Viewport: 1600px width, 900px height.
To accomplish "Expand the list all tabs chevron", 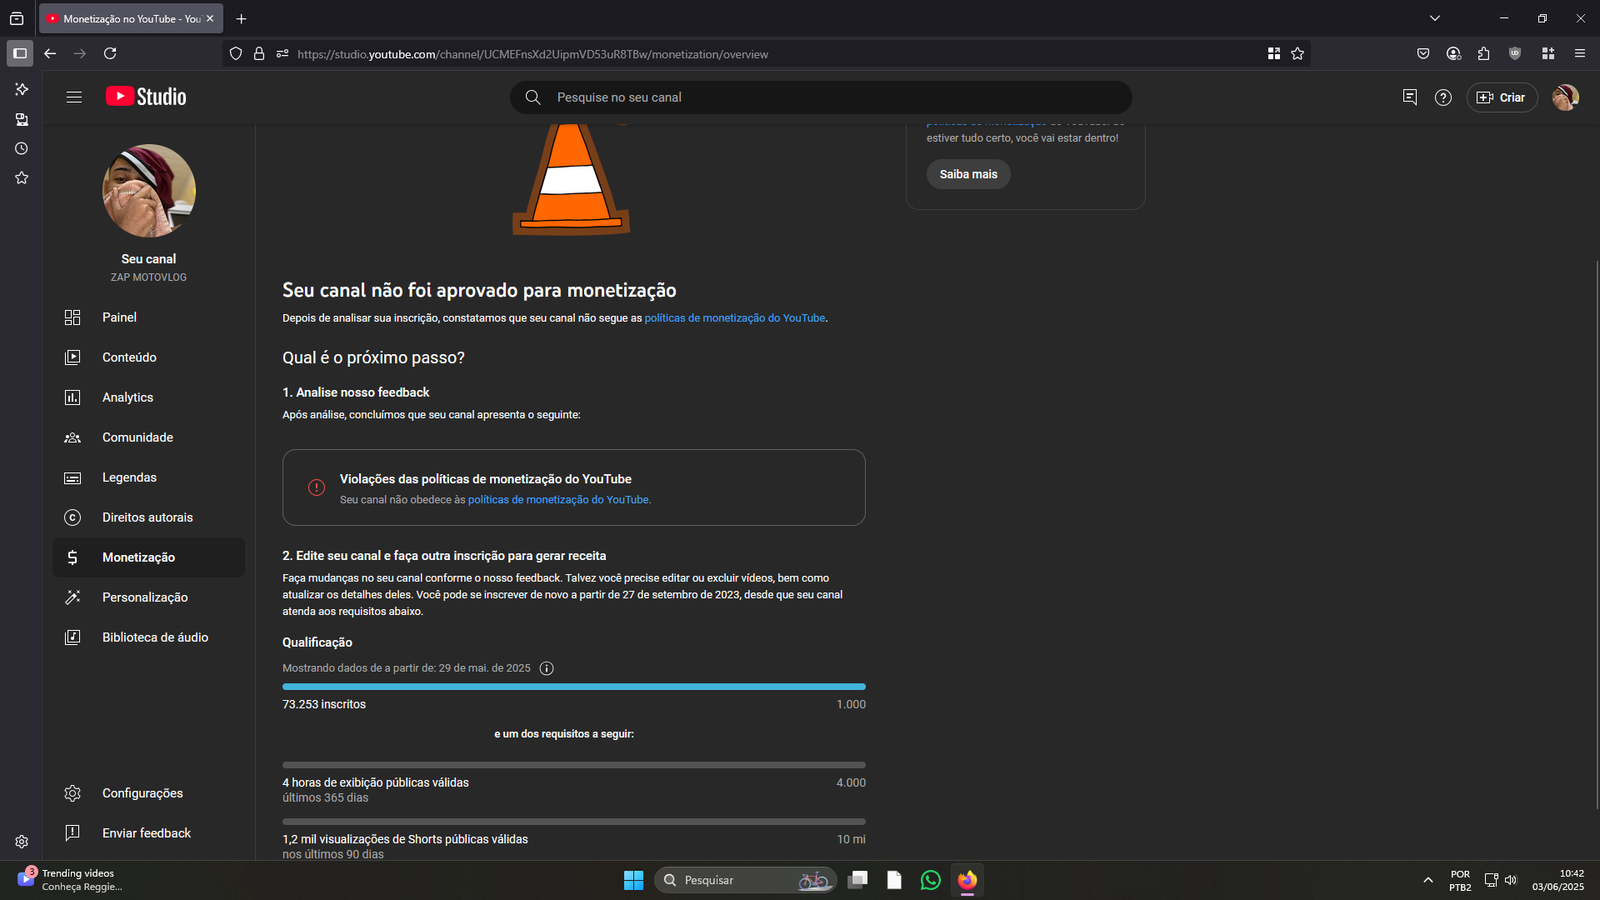I will click(1435, 19).
